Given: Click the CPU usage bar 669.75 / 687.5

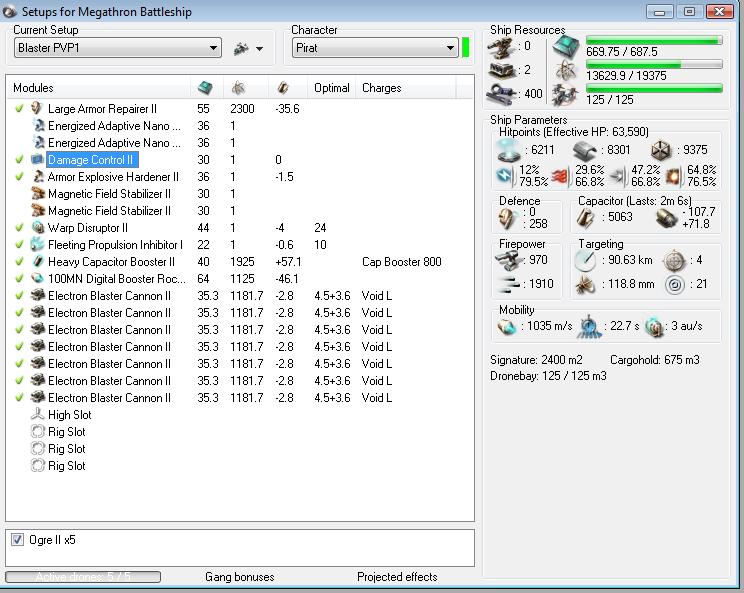Looking at the screenshot, I should coord(654,41).
